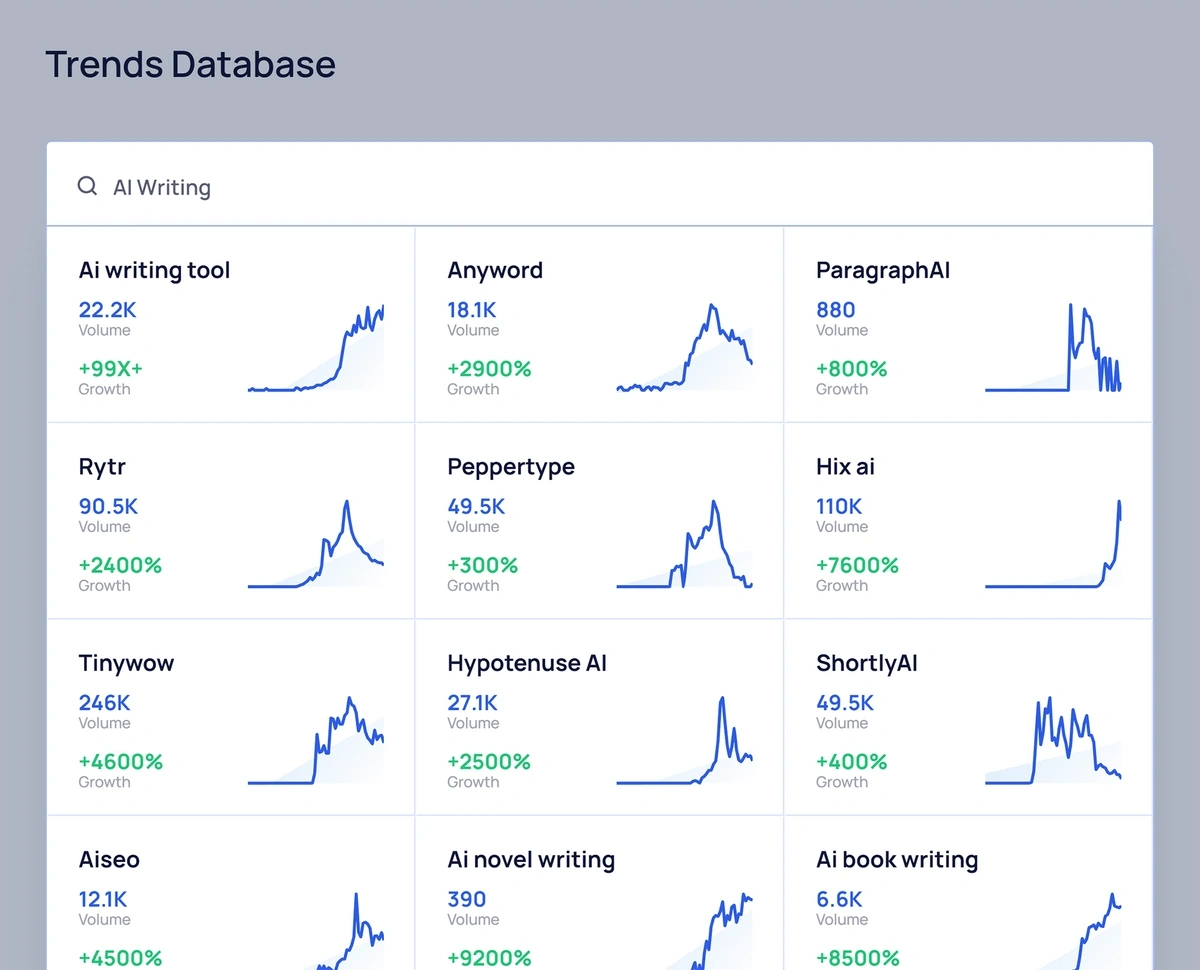Click the +800% growth value
1200x970 pixels.
(852, 369)
